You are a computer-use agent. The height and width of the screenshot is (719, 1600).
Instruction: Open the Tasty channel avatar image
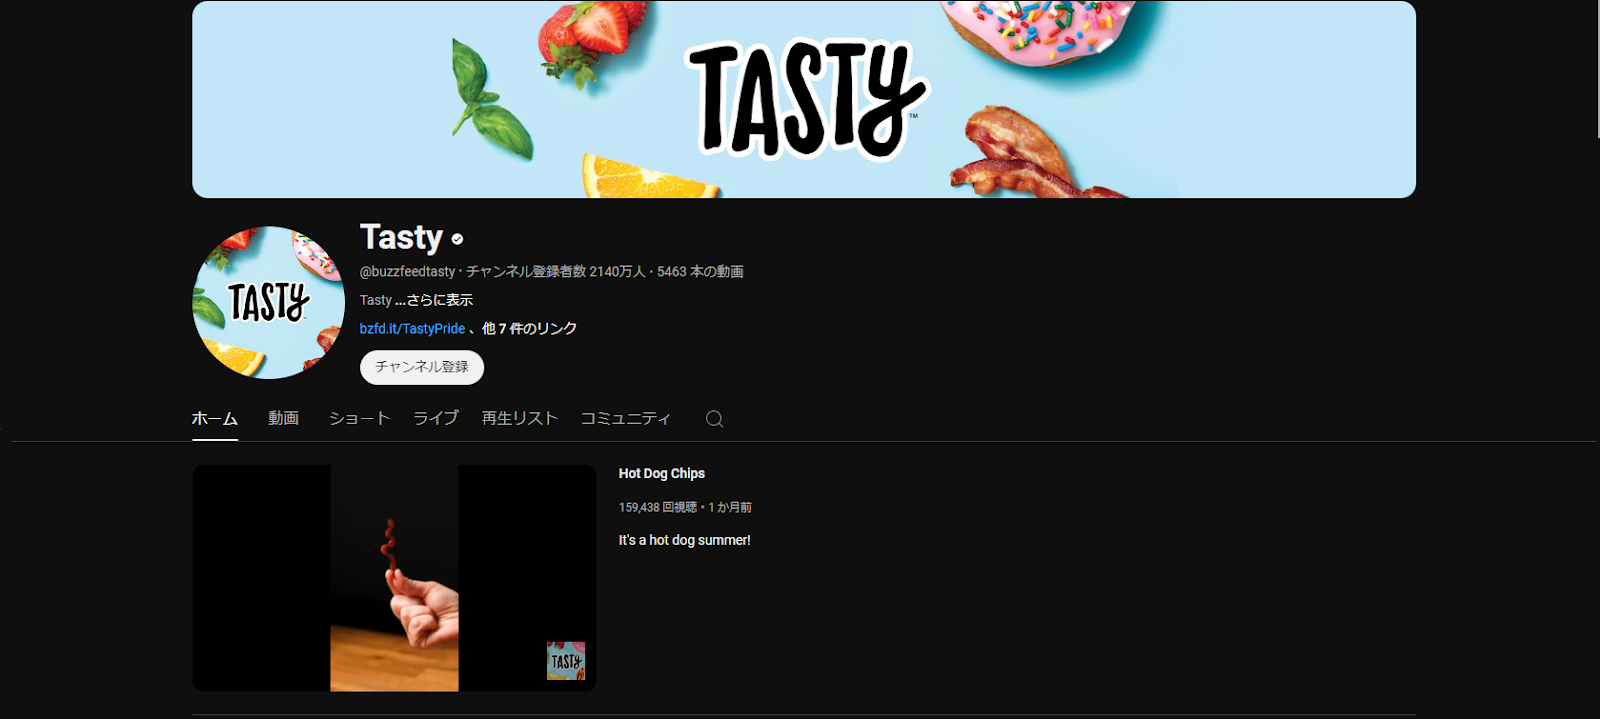268,303
